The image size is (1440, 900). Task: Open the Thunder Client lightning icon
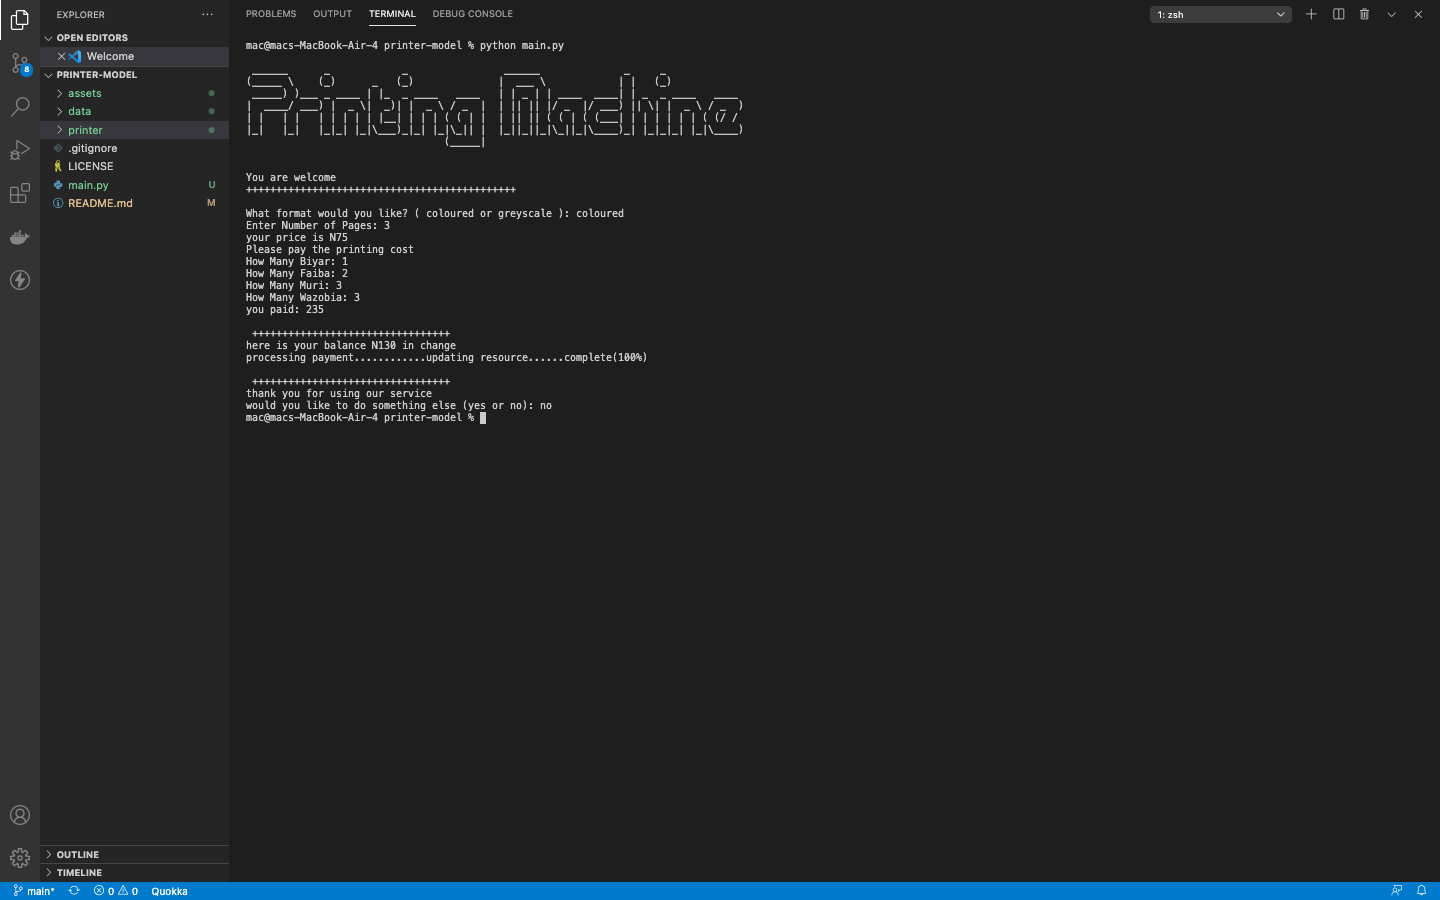[20, 280]
